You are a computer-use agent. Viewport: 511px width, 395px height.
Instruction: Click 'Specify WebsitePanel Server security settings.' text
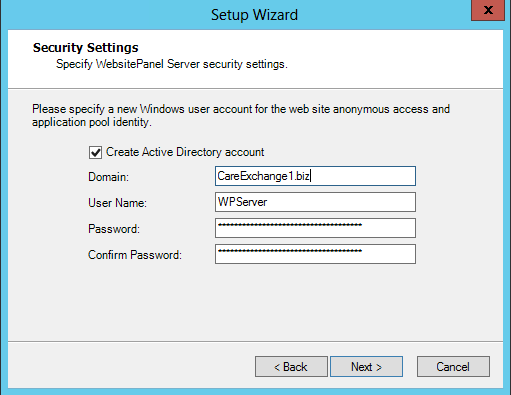click(172, 64)
